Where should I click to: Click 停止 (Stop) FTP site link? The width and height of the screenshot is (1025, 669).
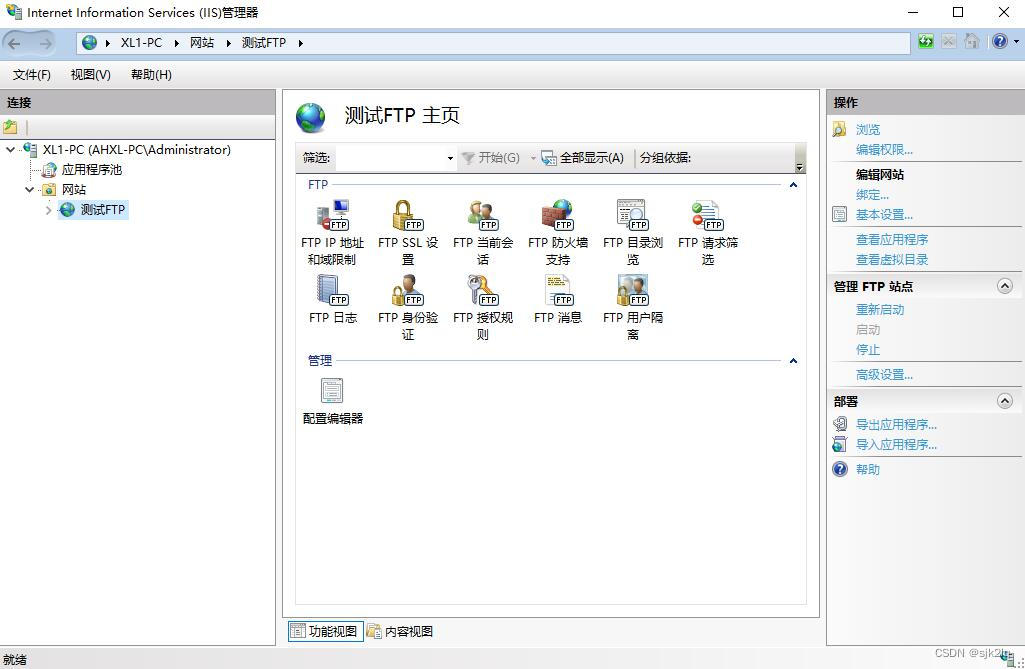tap(867, 349)
